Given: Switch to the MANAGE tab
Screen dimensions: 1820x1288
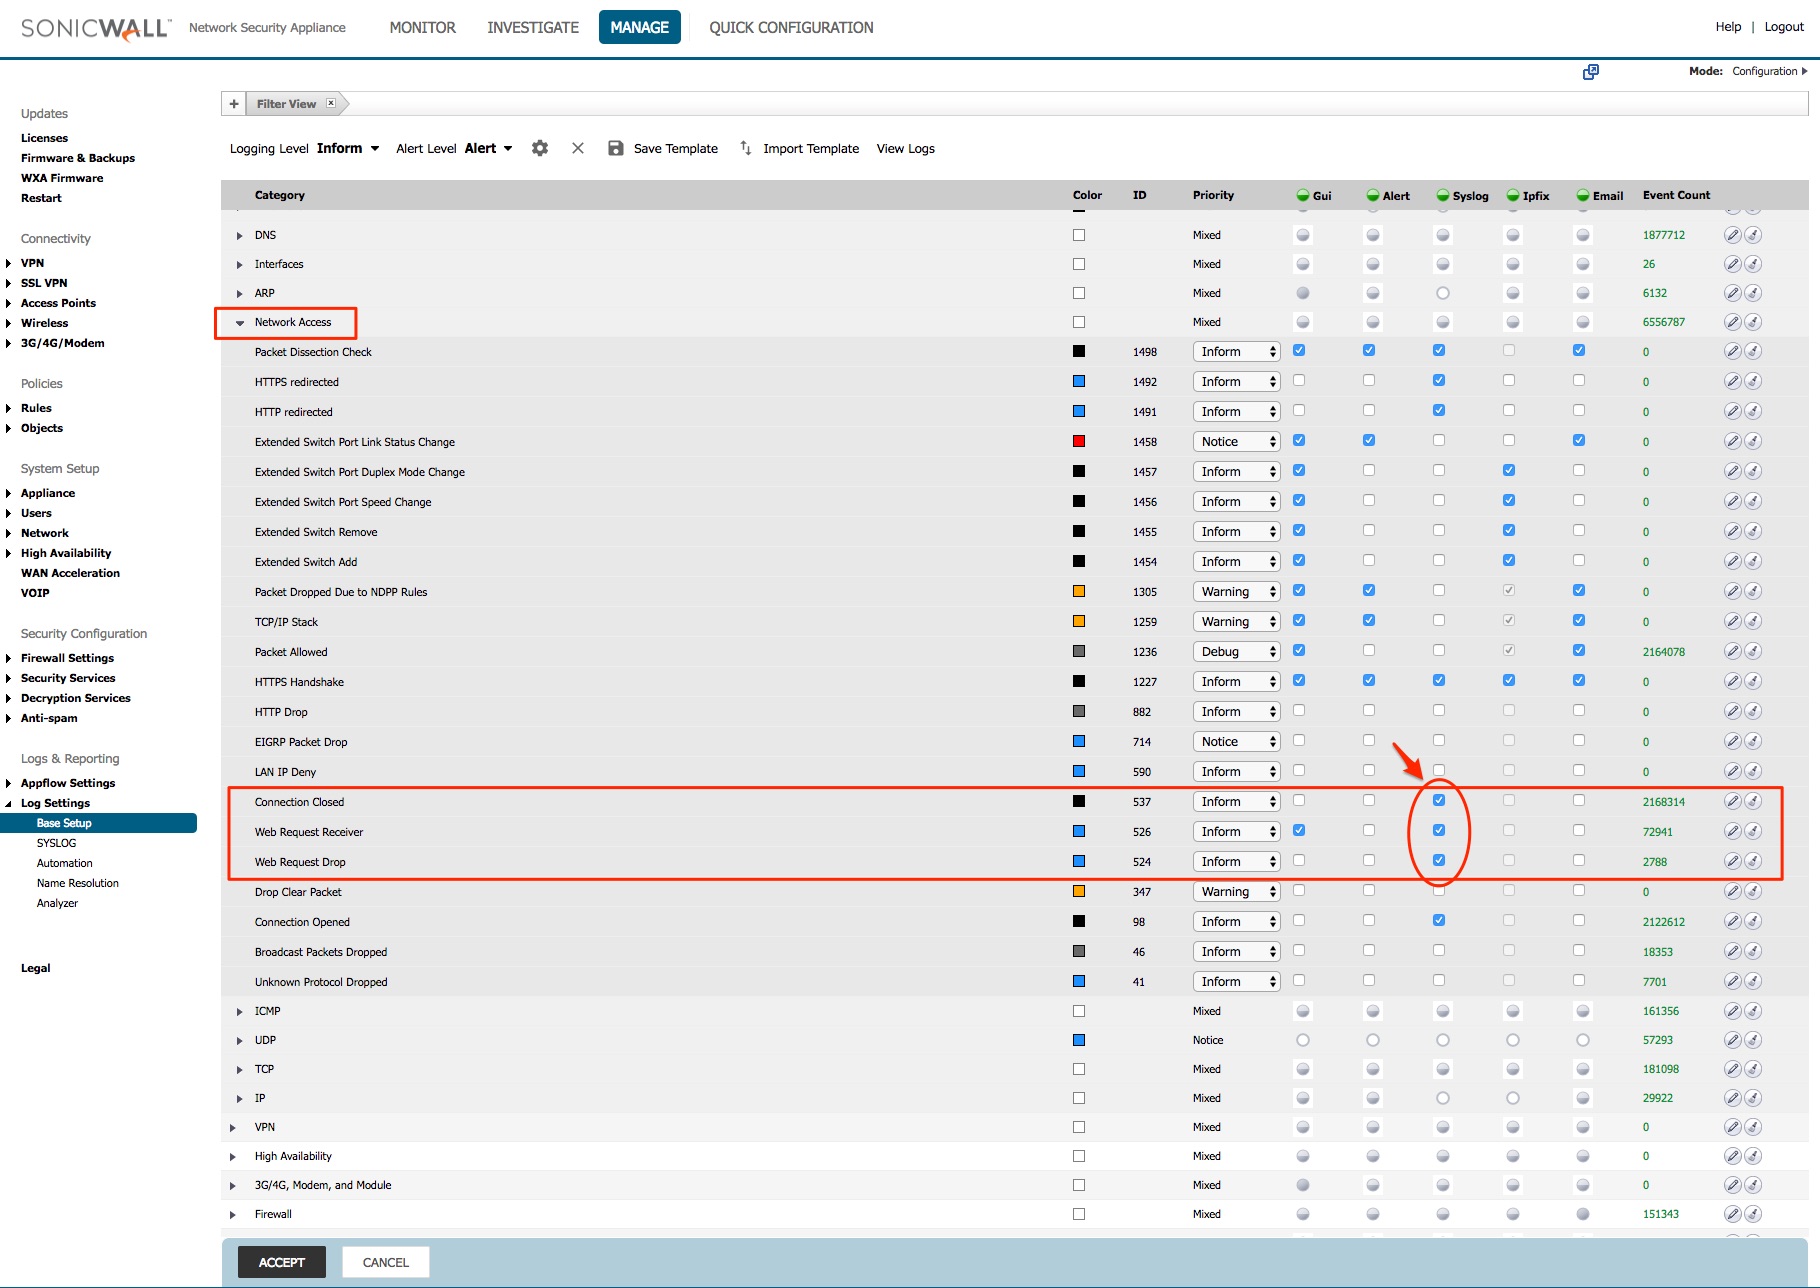Looking at the screenshot, I should pos(639,27).
